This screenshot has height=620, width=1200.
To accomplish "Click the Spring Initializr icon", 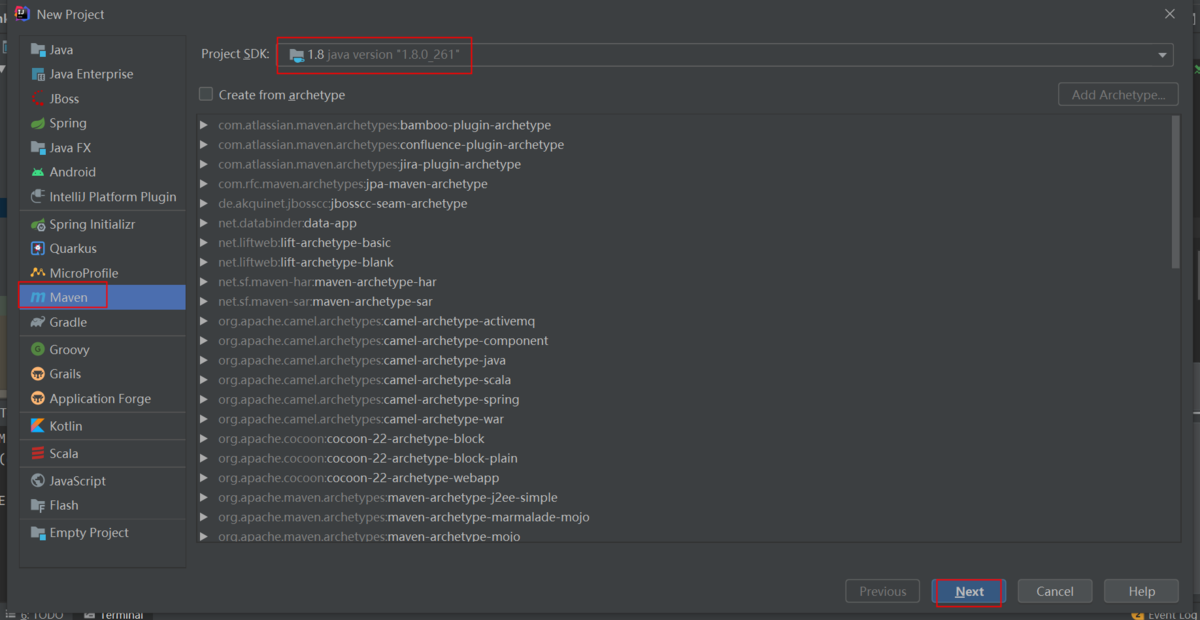I will pos(38,224).
